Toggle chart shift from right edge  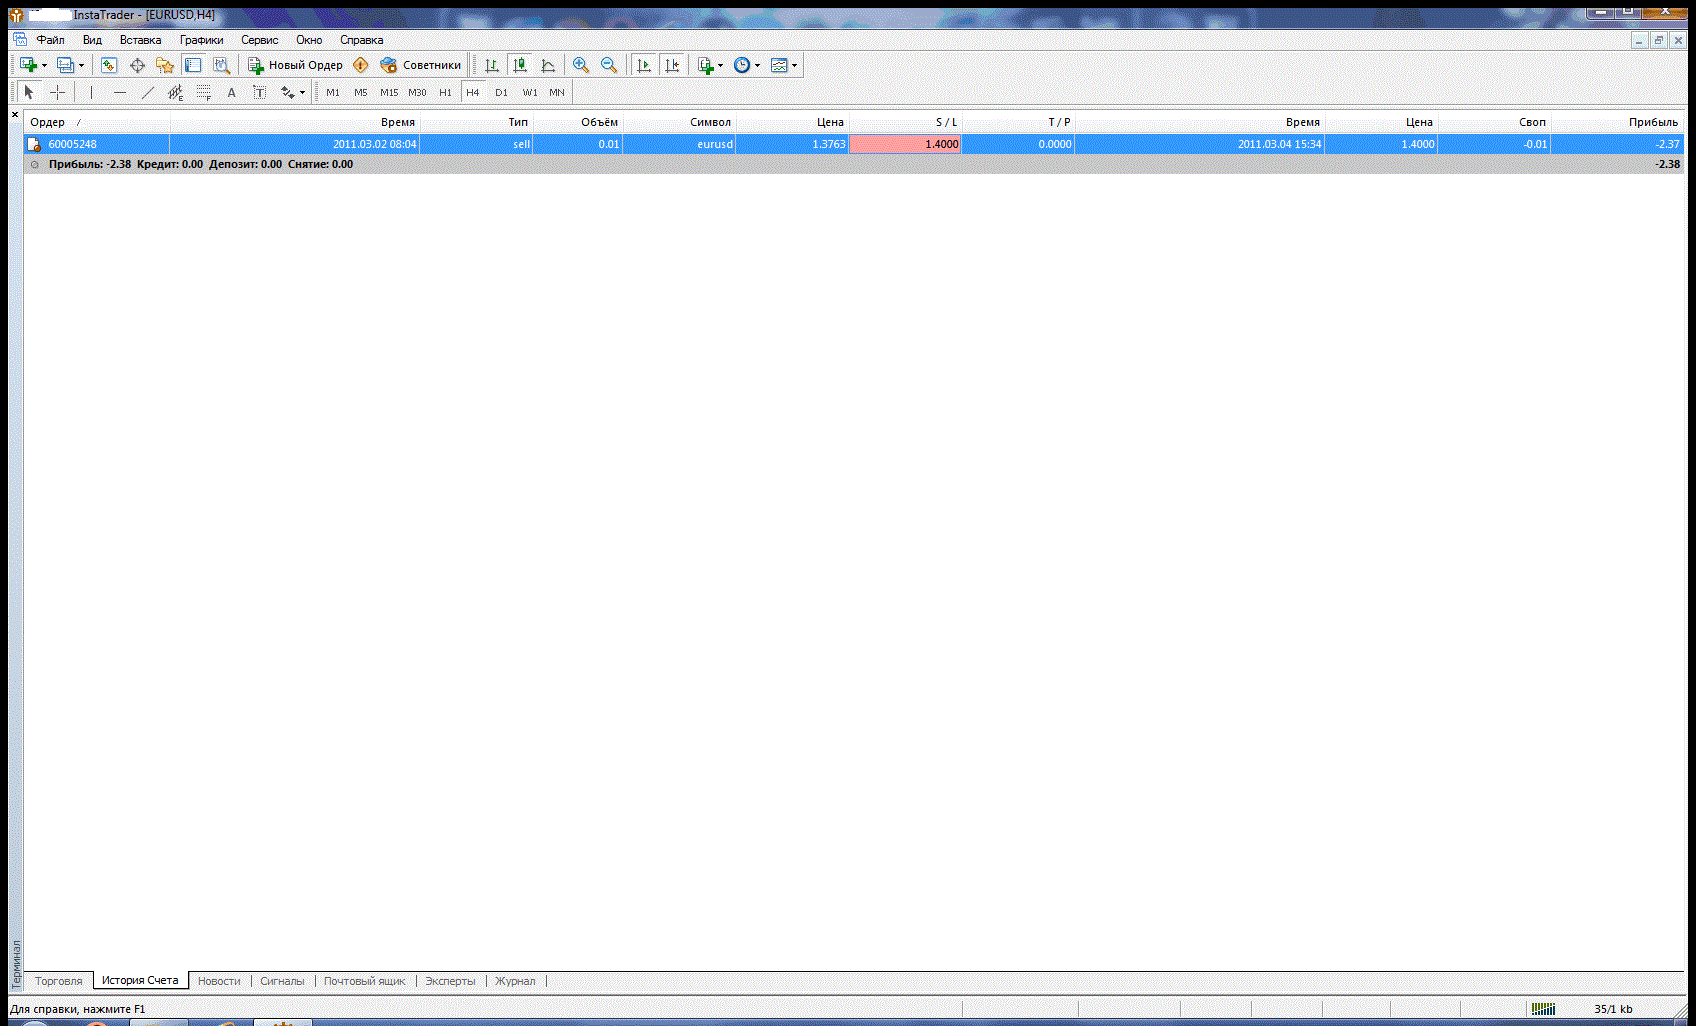[x=672, y=65]
